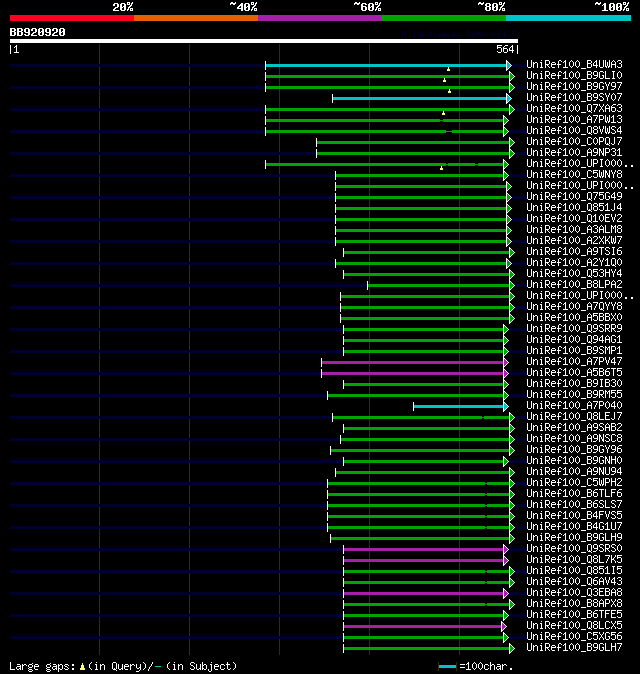Select the UniRef100_A2XKW7 label
This screenshot has width=640, height=674.
pos(574,240)
